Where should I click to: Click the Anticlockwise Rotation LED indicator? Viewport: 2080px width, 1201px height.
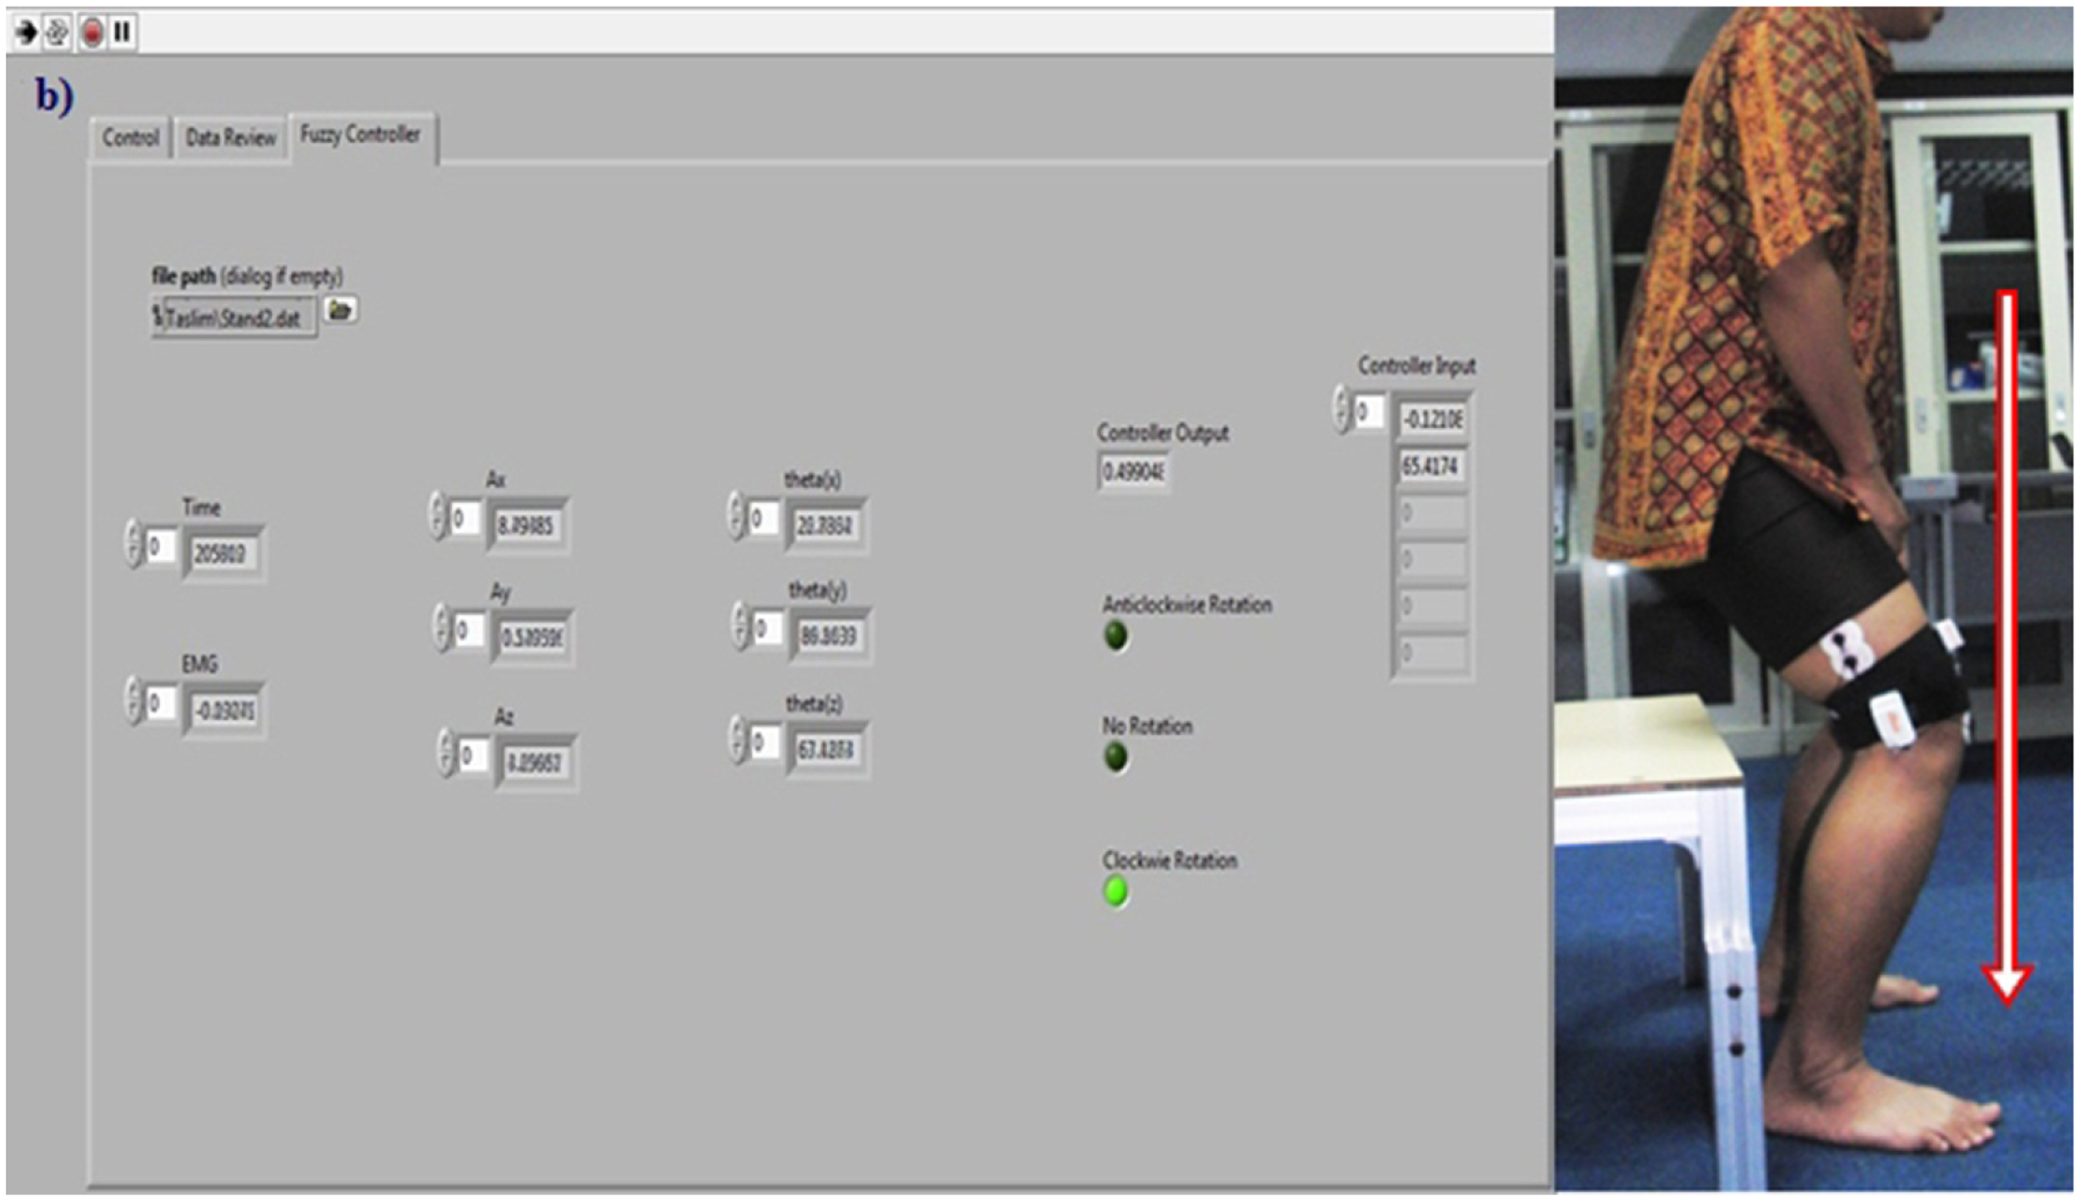[x=1116, y=636]
